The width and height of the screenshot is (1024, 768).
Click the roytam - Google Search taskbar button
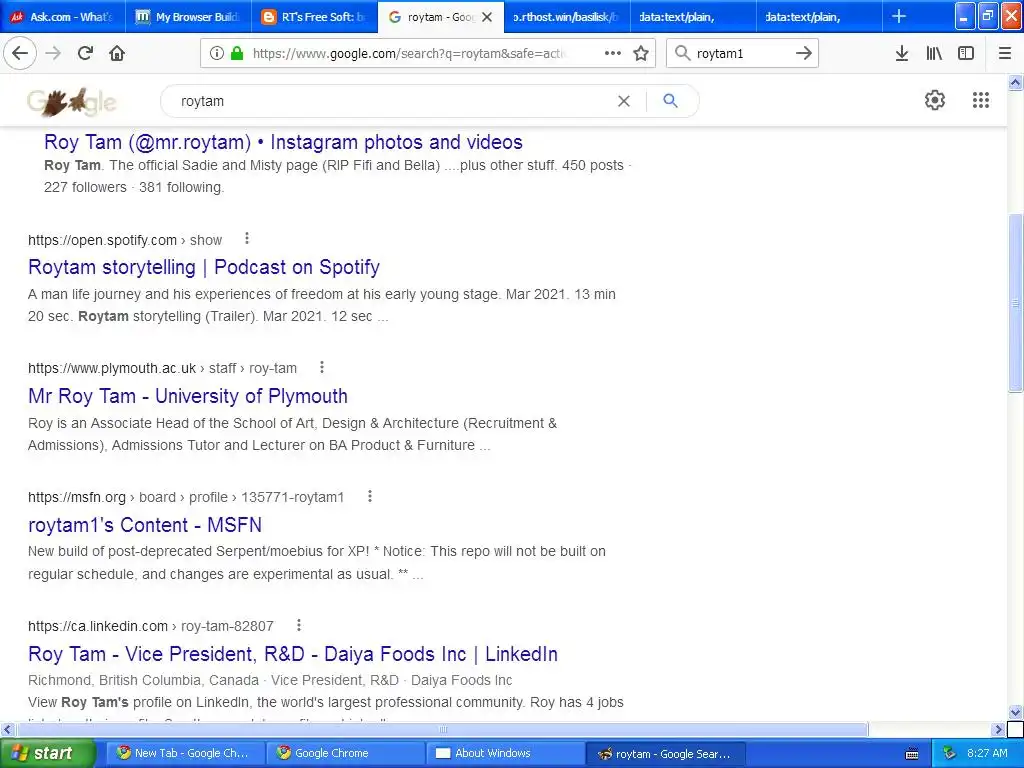[665, 754]
